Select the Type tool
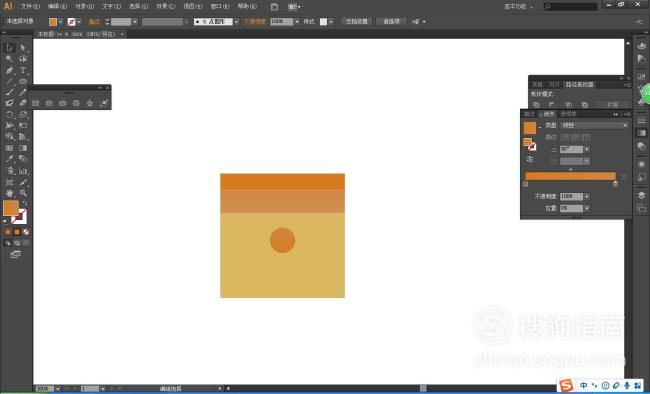The image size is (650, 394). (x=23, y=70)
